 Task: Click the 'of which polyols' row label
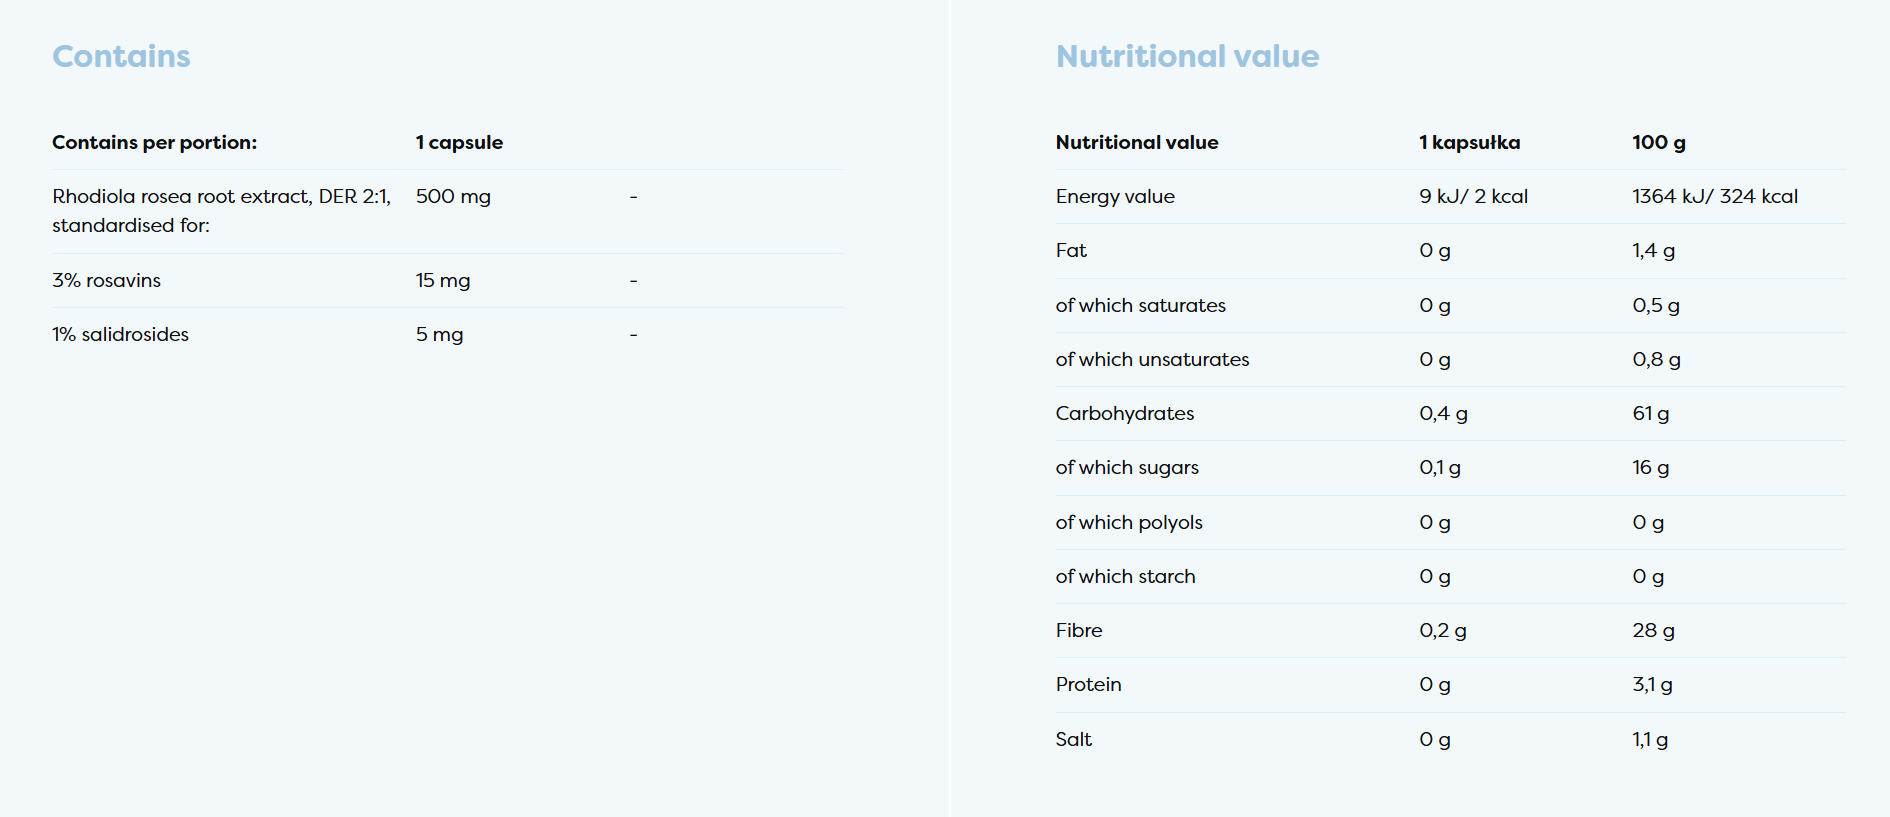[x=1128, y=523]
